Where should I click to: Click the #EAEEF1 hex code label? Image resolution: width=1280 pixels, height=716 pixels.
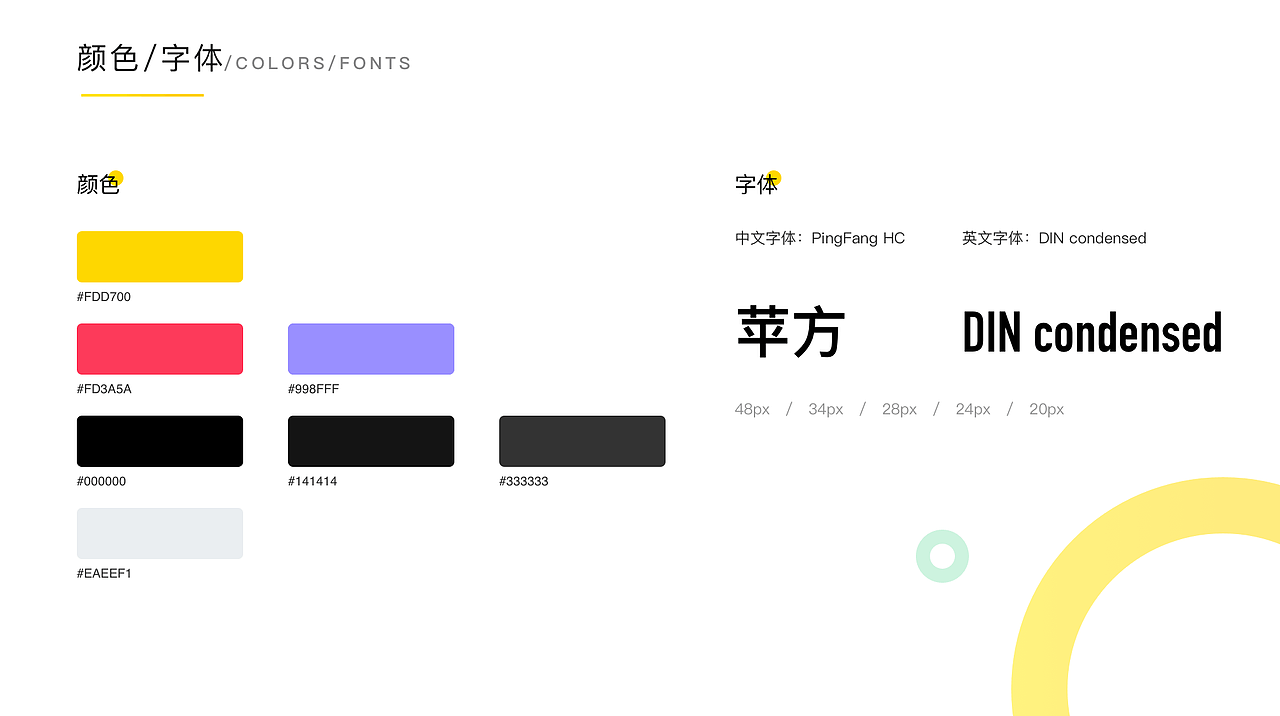104,573
